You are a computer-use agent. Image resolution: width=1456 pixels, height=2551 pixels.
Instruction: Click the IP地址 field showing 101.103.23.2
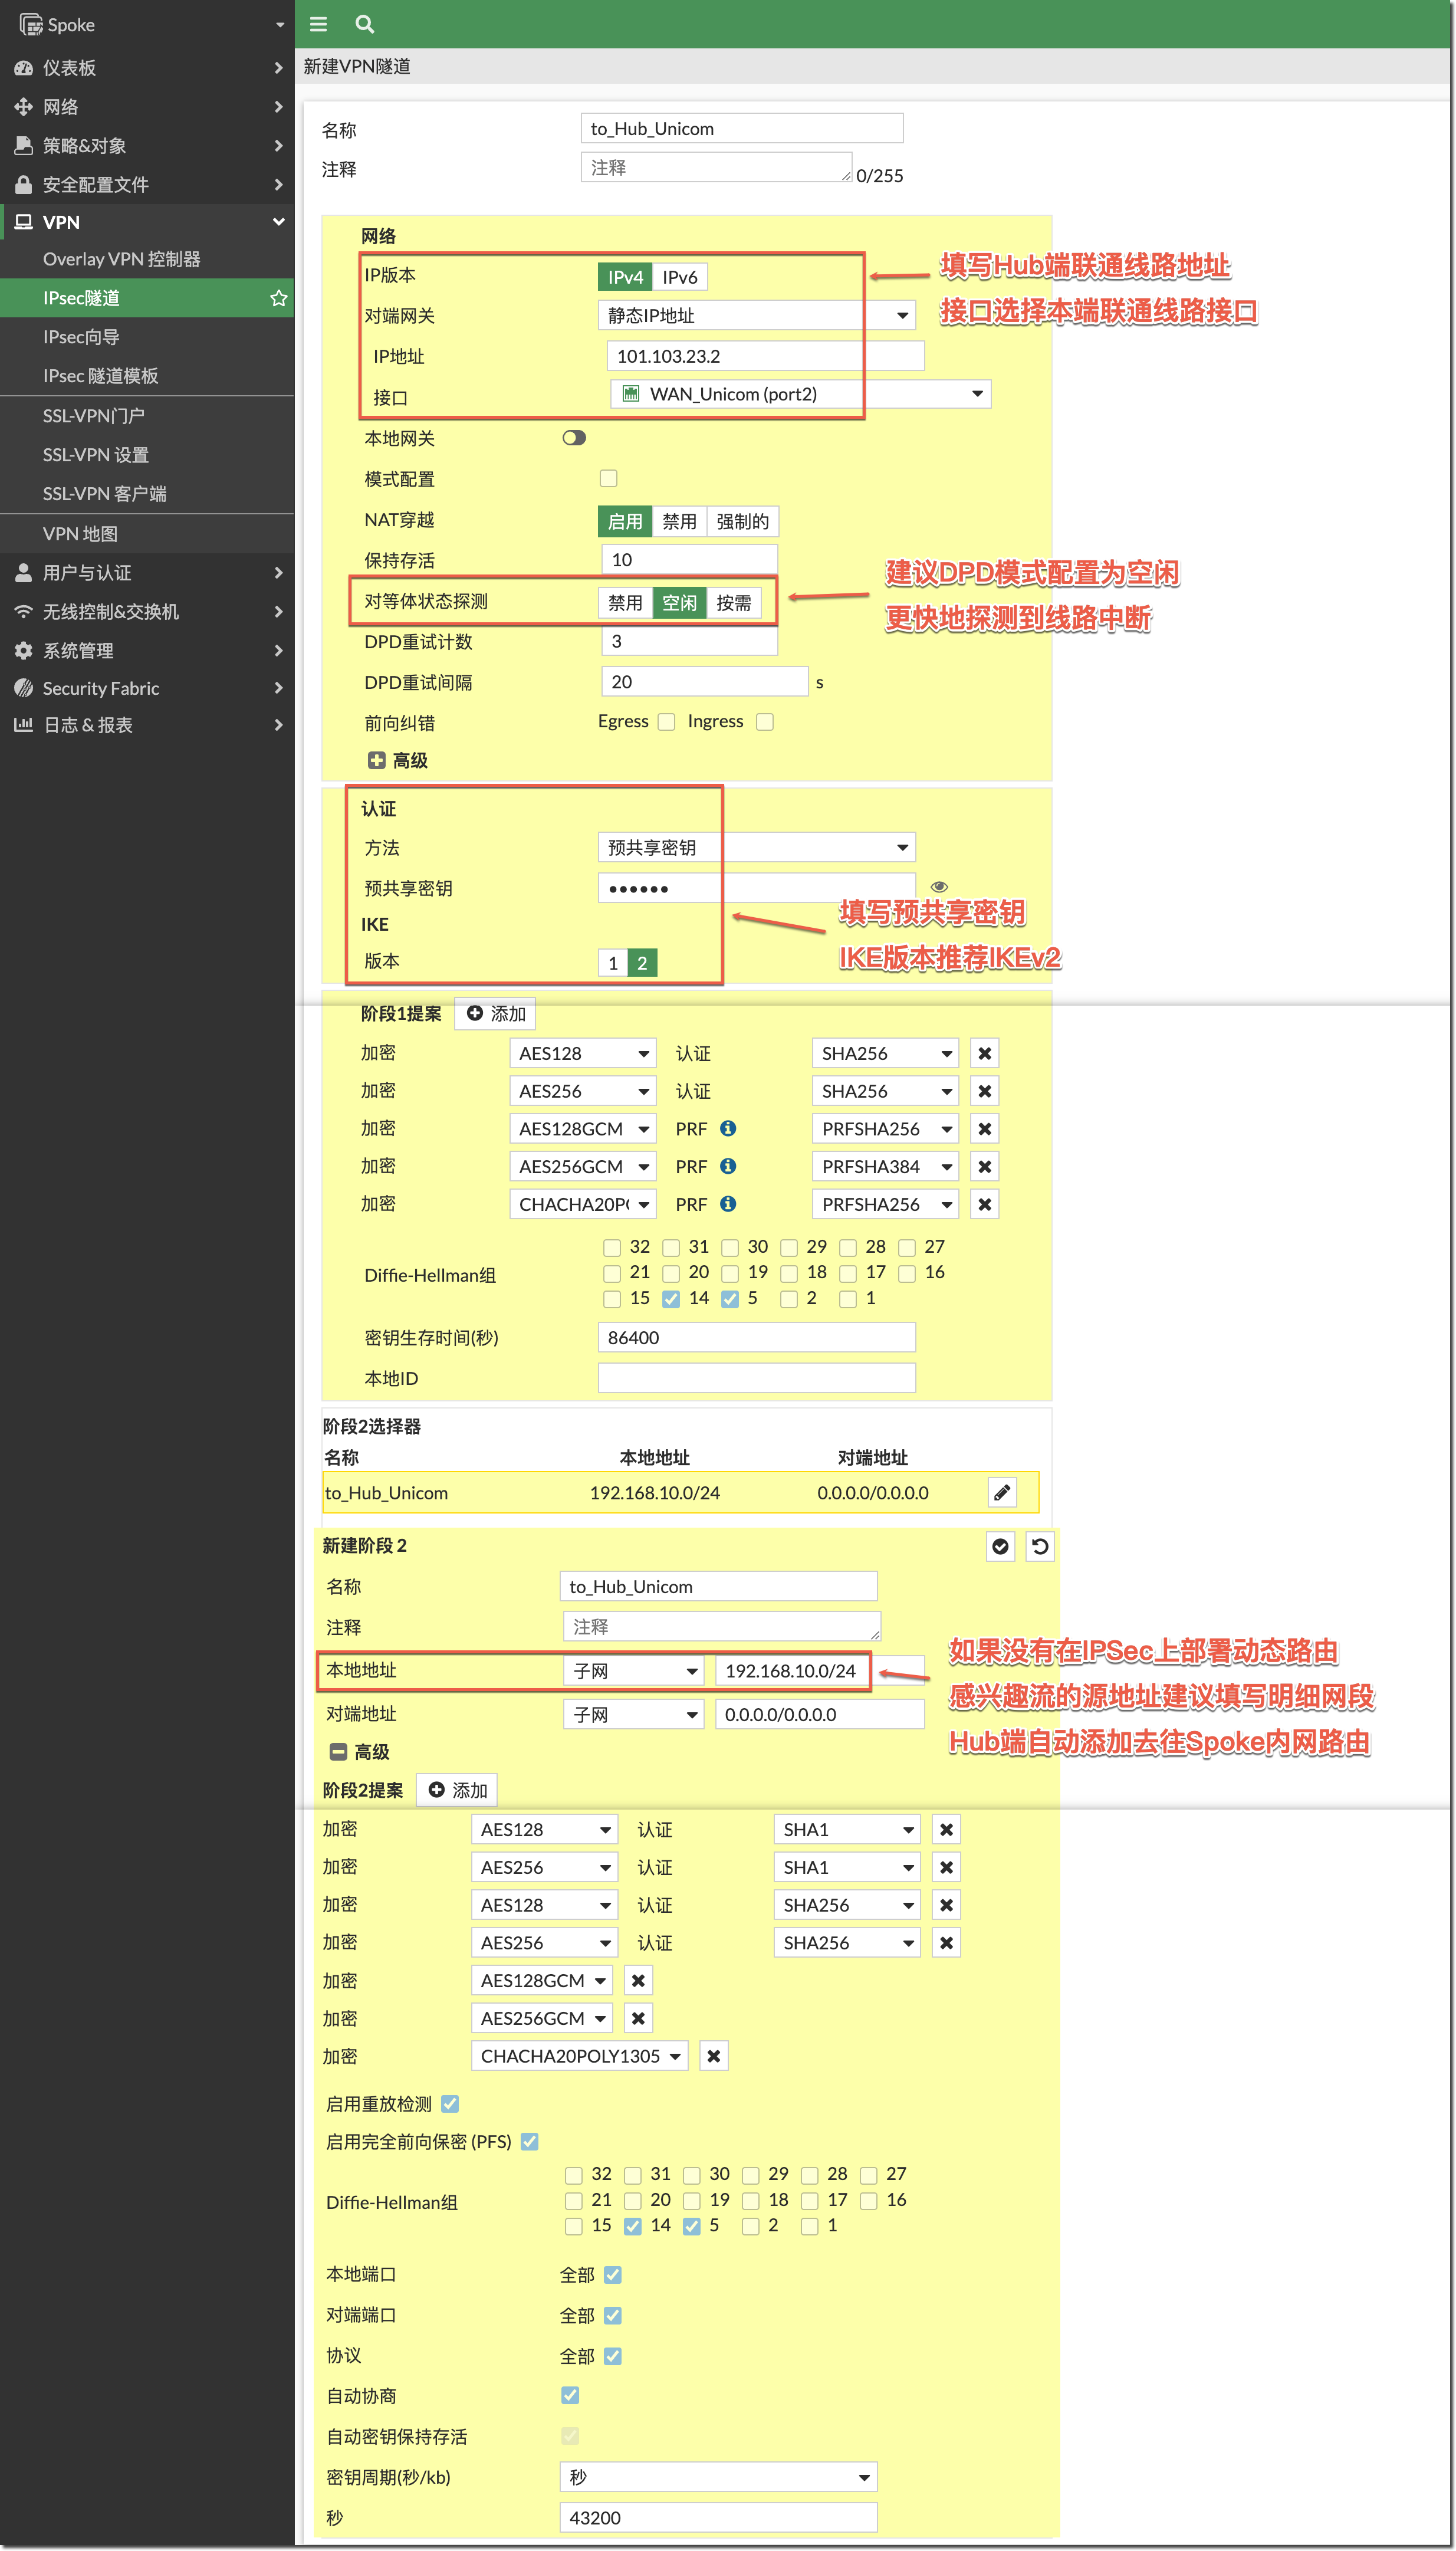coord(764,356)
